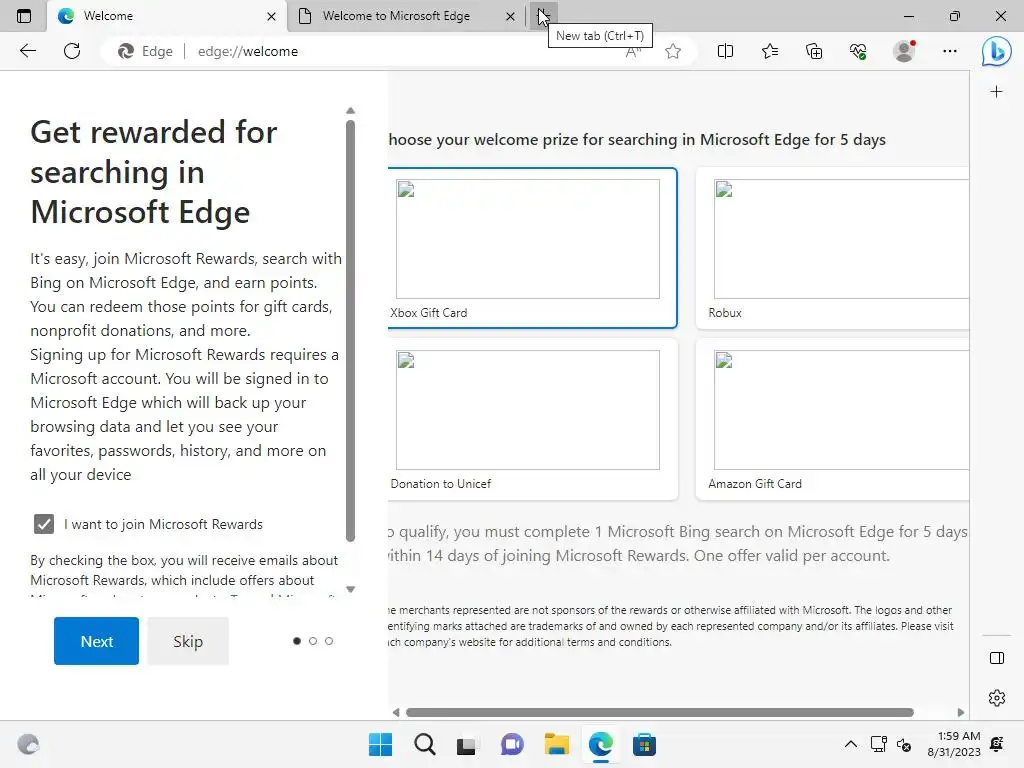Click the left panel scroll up arrow
Screen dimensions: 1024x768
click(x=350, y=110)
